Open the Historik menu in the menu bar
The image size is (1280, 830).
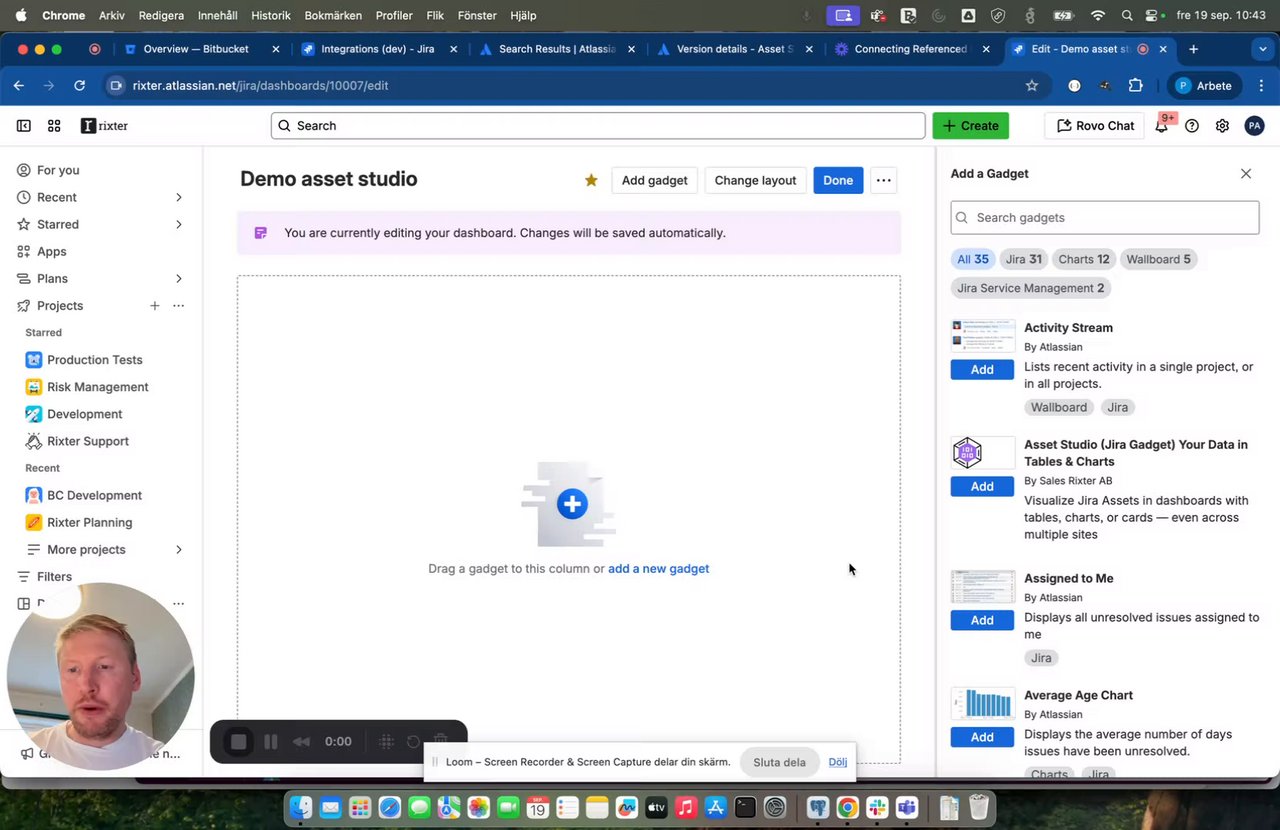coord(271,16)
